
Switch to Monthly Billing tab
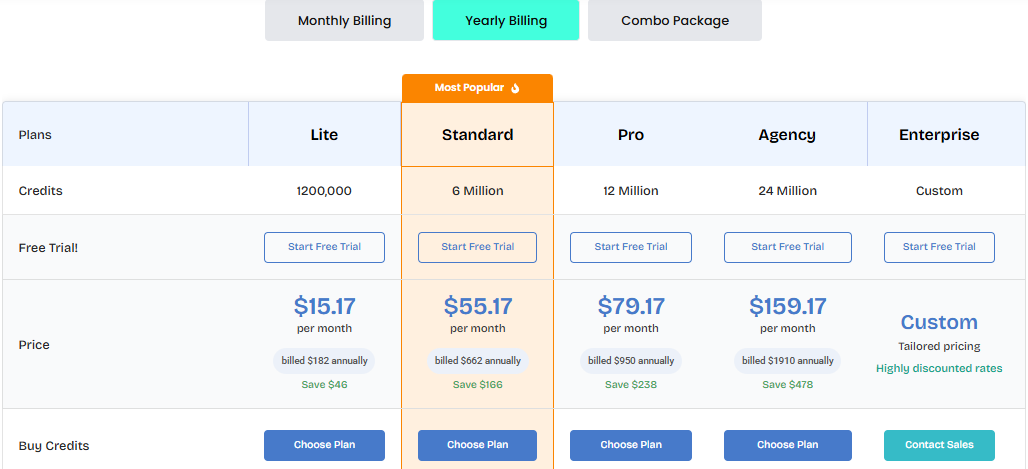[344, 20]
